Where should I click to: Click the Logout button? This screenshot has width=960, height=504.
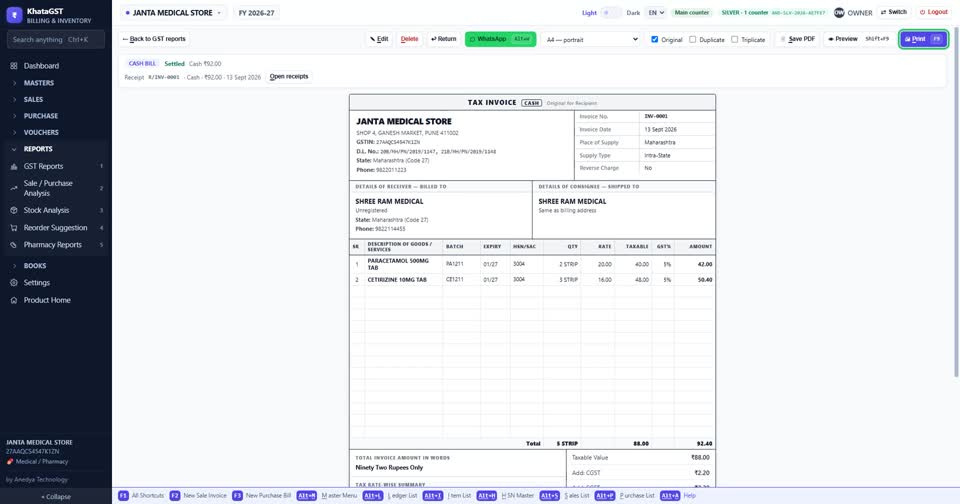[934, 12]
